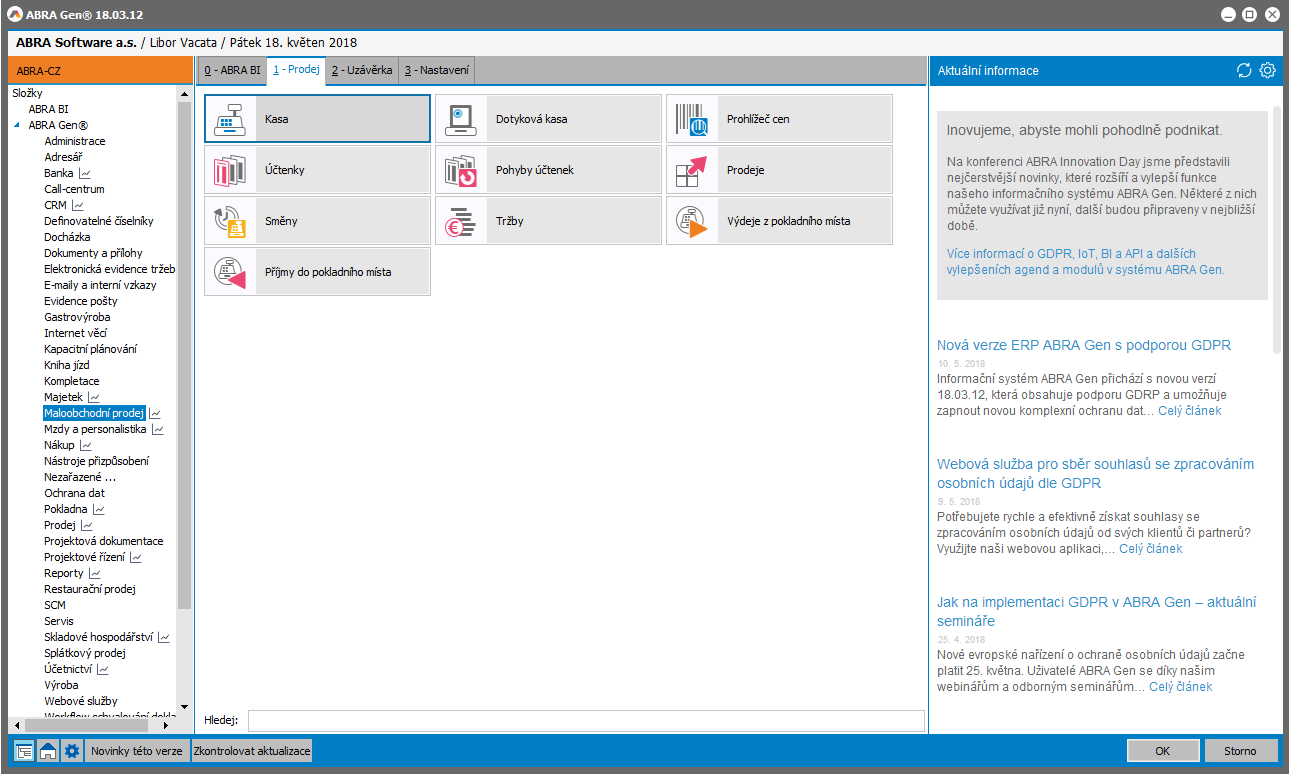Open the Kasa cash register tile

pyautogui.click(x=317, y=119)
